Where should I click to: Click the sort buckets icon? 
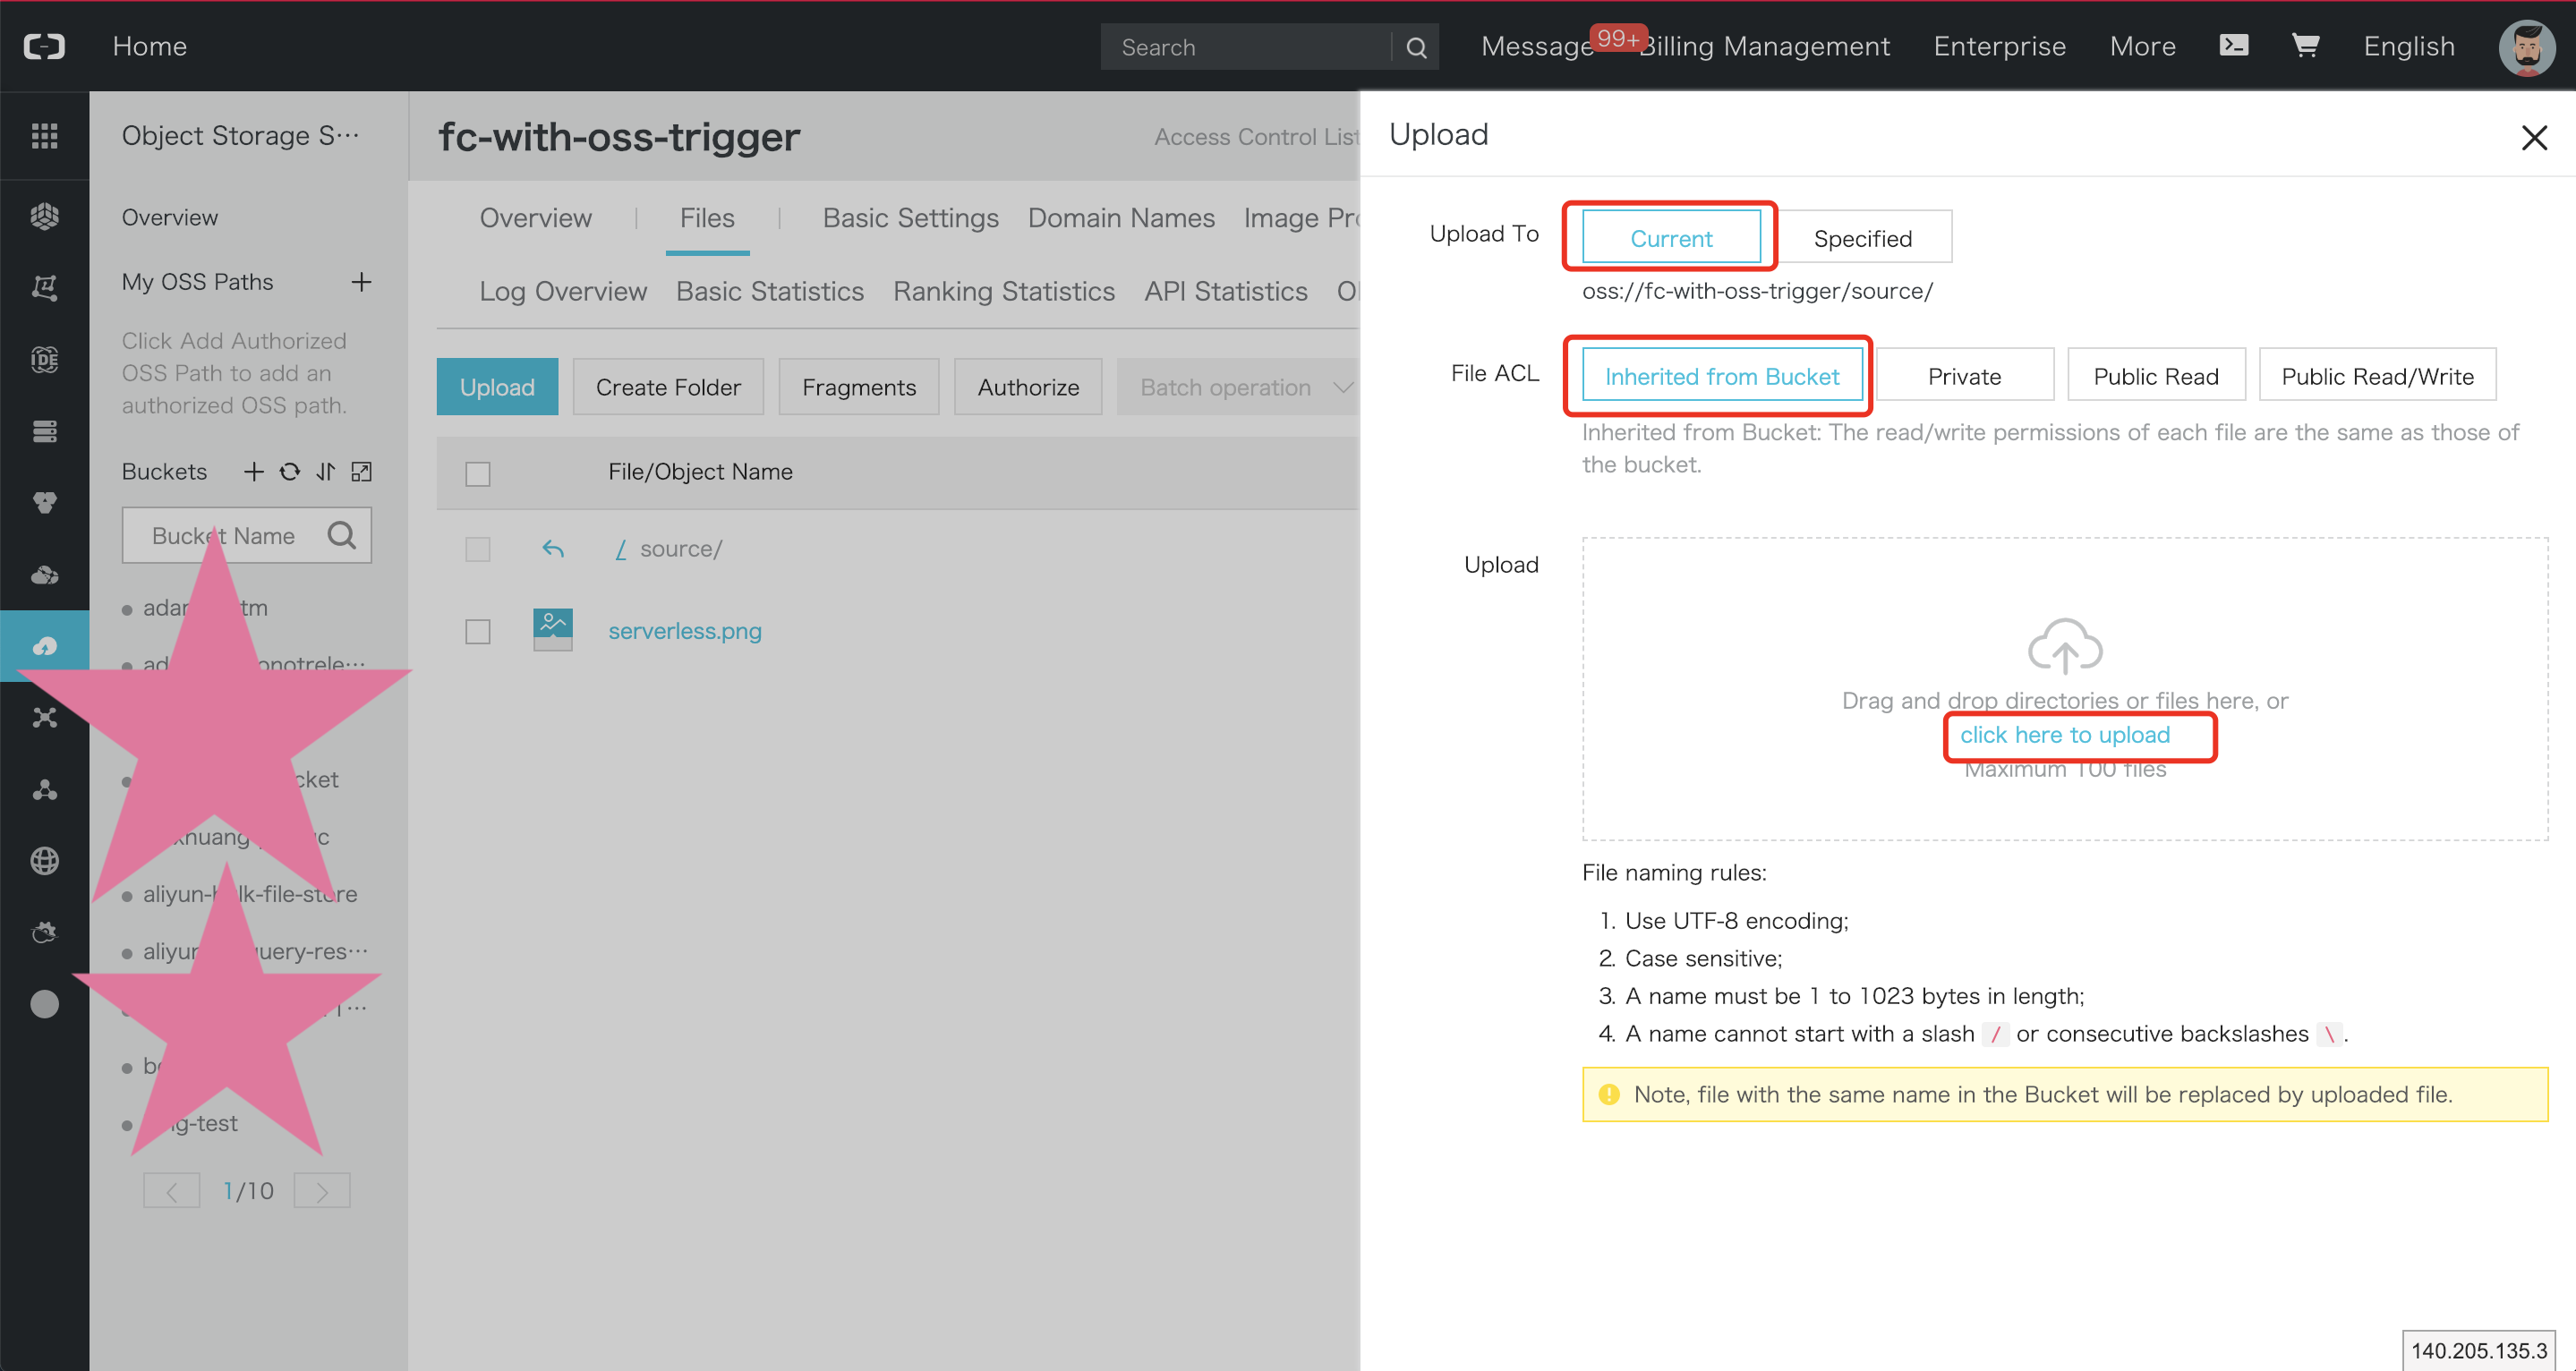coord(324,472)
